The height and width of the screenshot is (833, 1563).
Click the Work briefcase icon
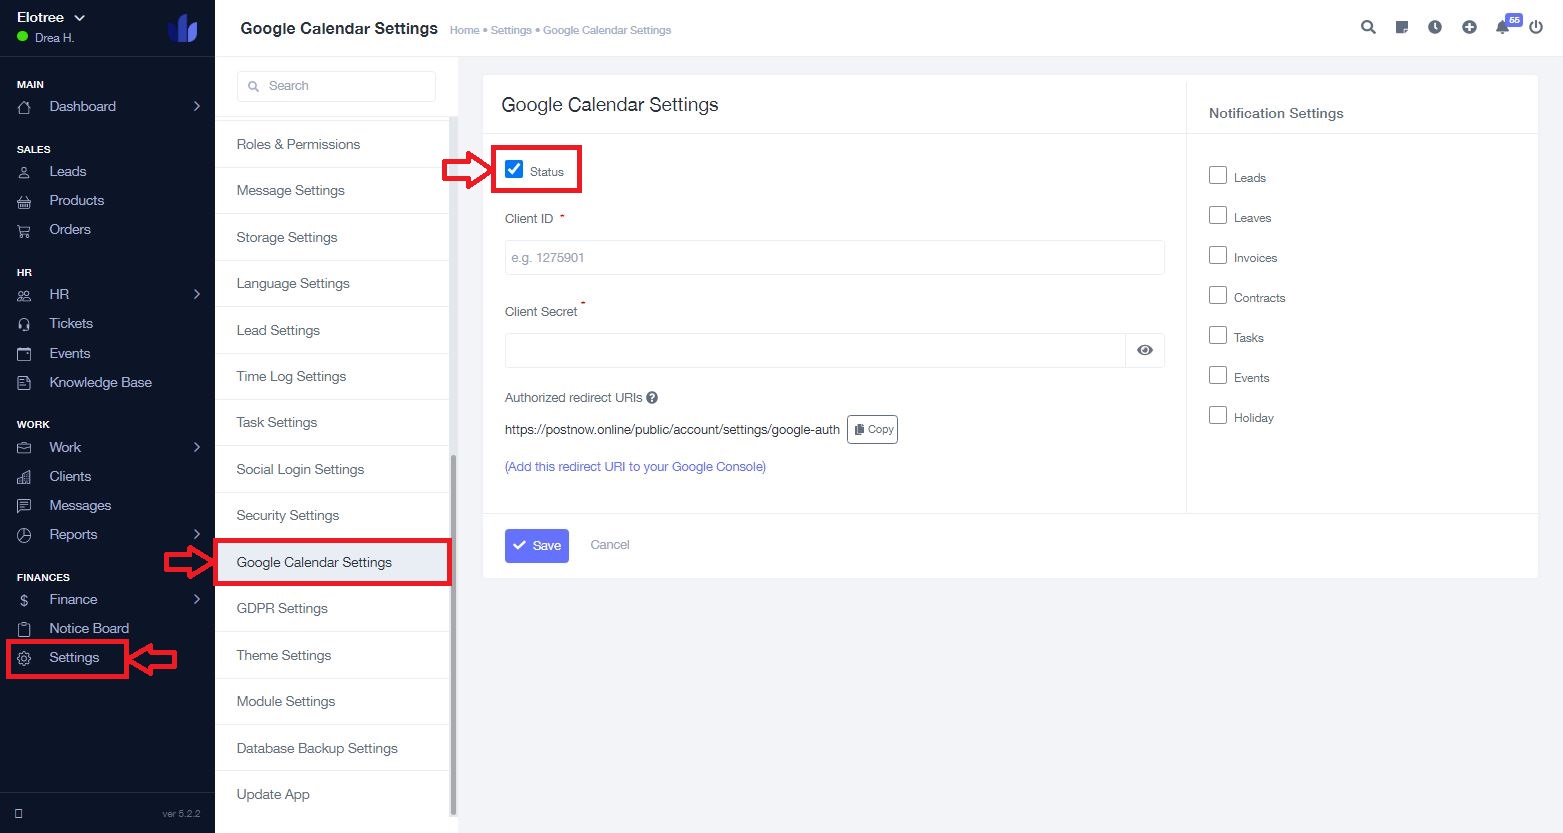click(x=24, y=448)
